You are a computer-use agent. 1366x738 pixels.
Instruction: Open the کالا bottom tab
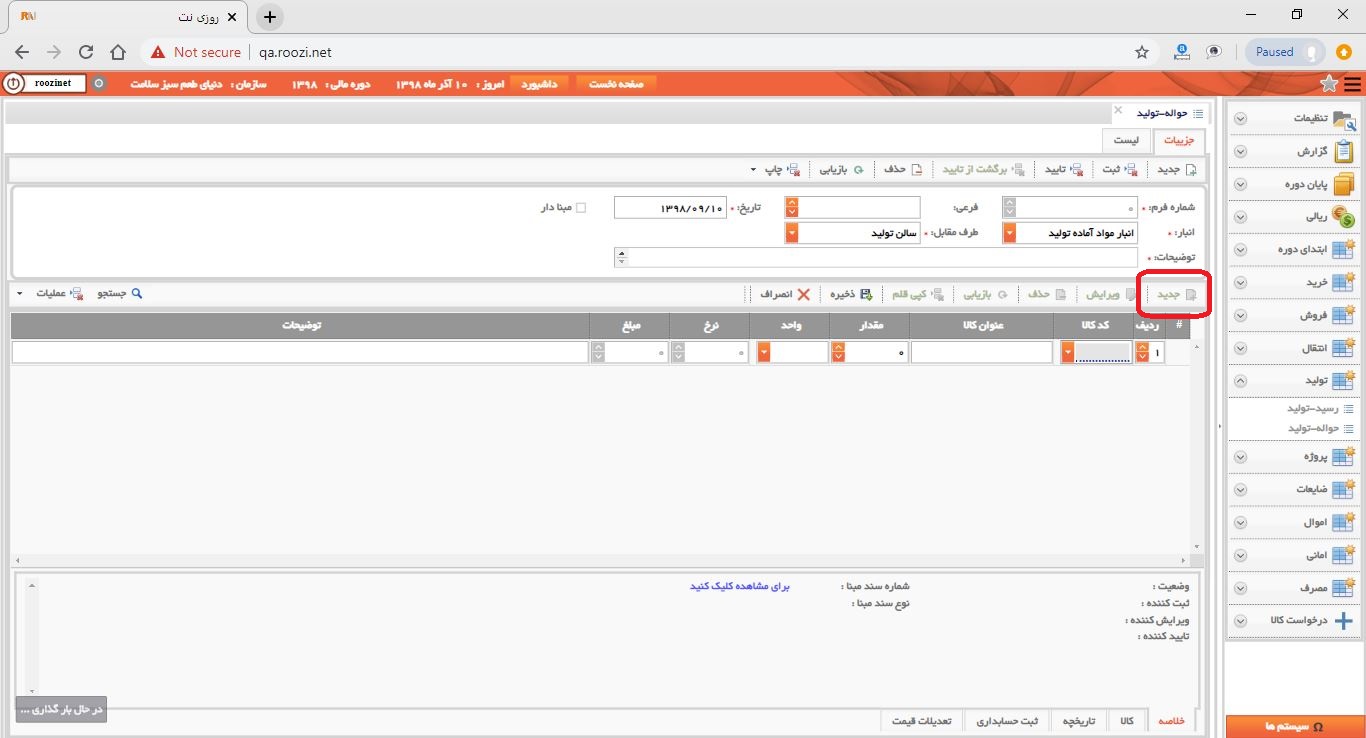pyautogui.click(x=1127, y=721)
